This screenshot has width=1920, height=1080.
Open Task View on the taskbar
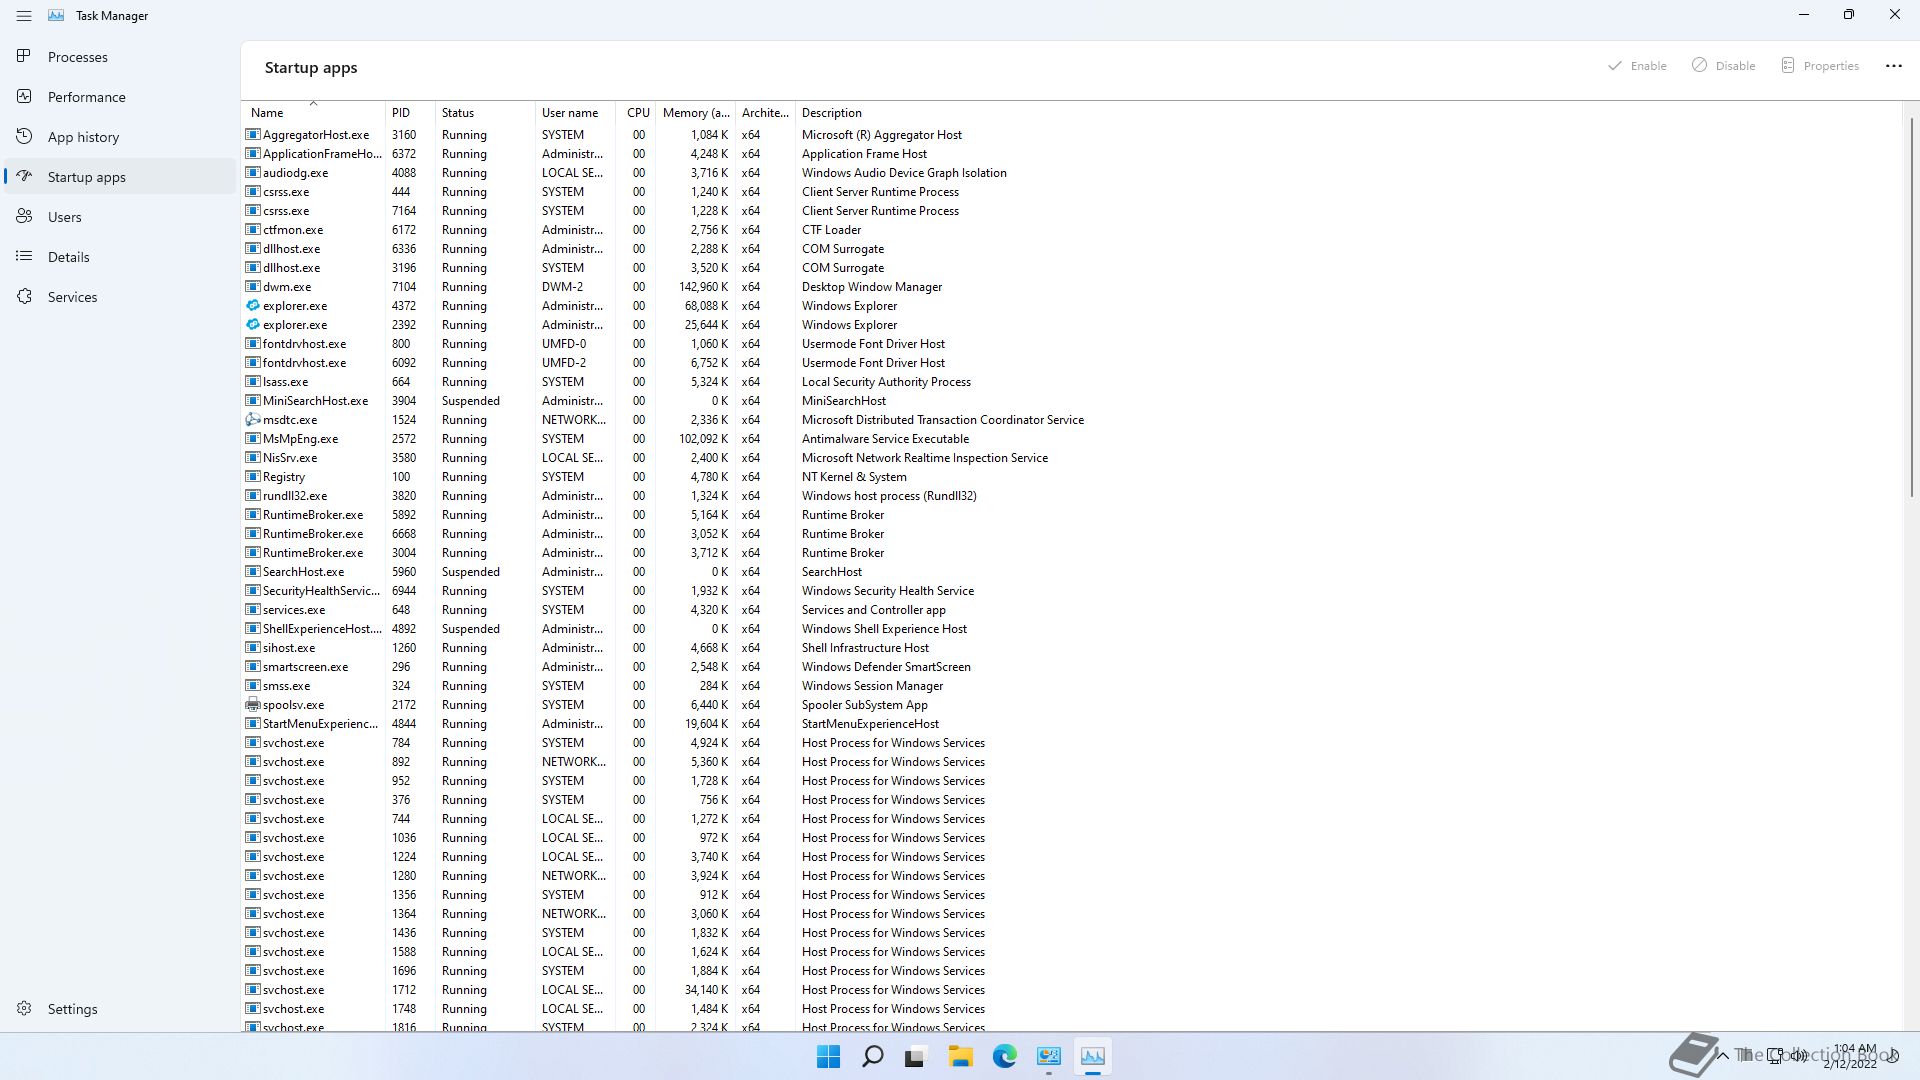tap(915, 1057)
